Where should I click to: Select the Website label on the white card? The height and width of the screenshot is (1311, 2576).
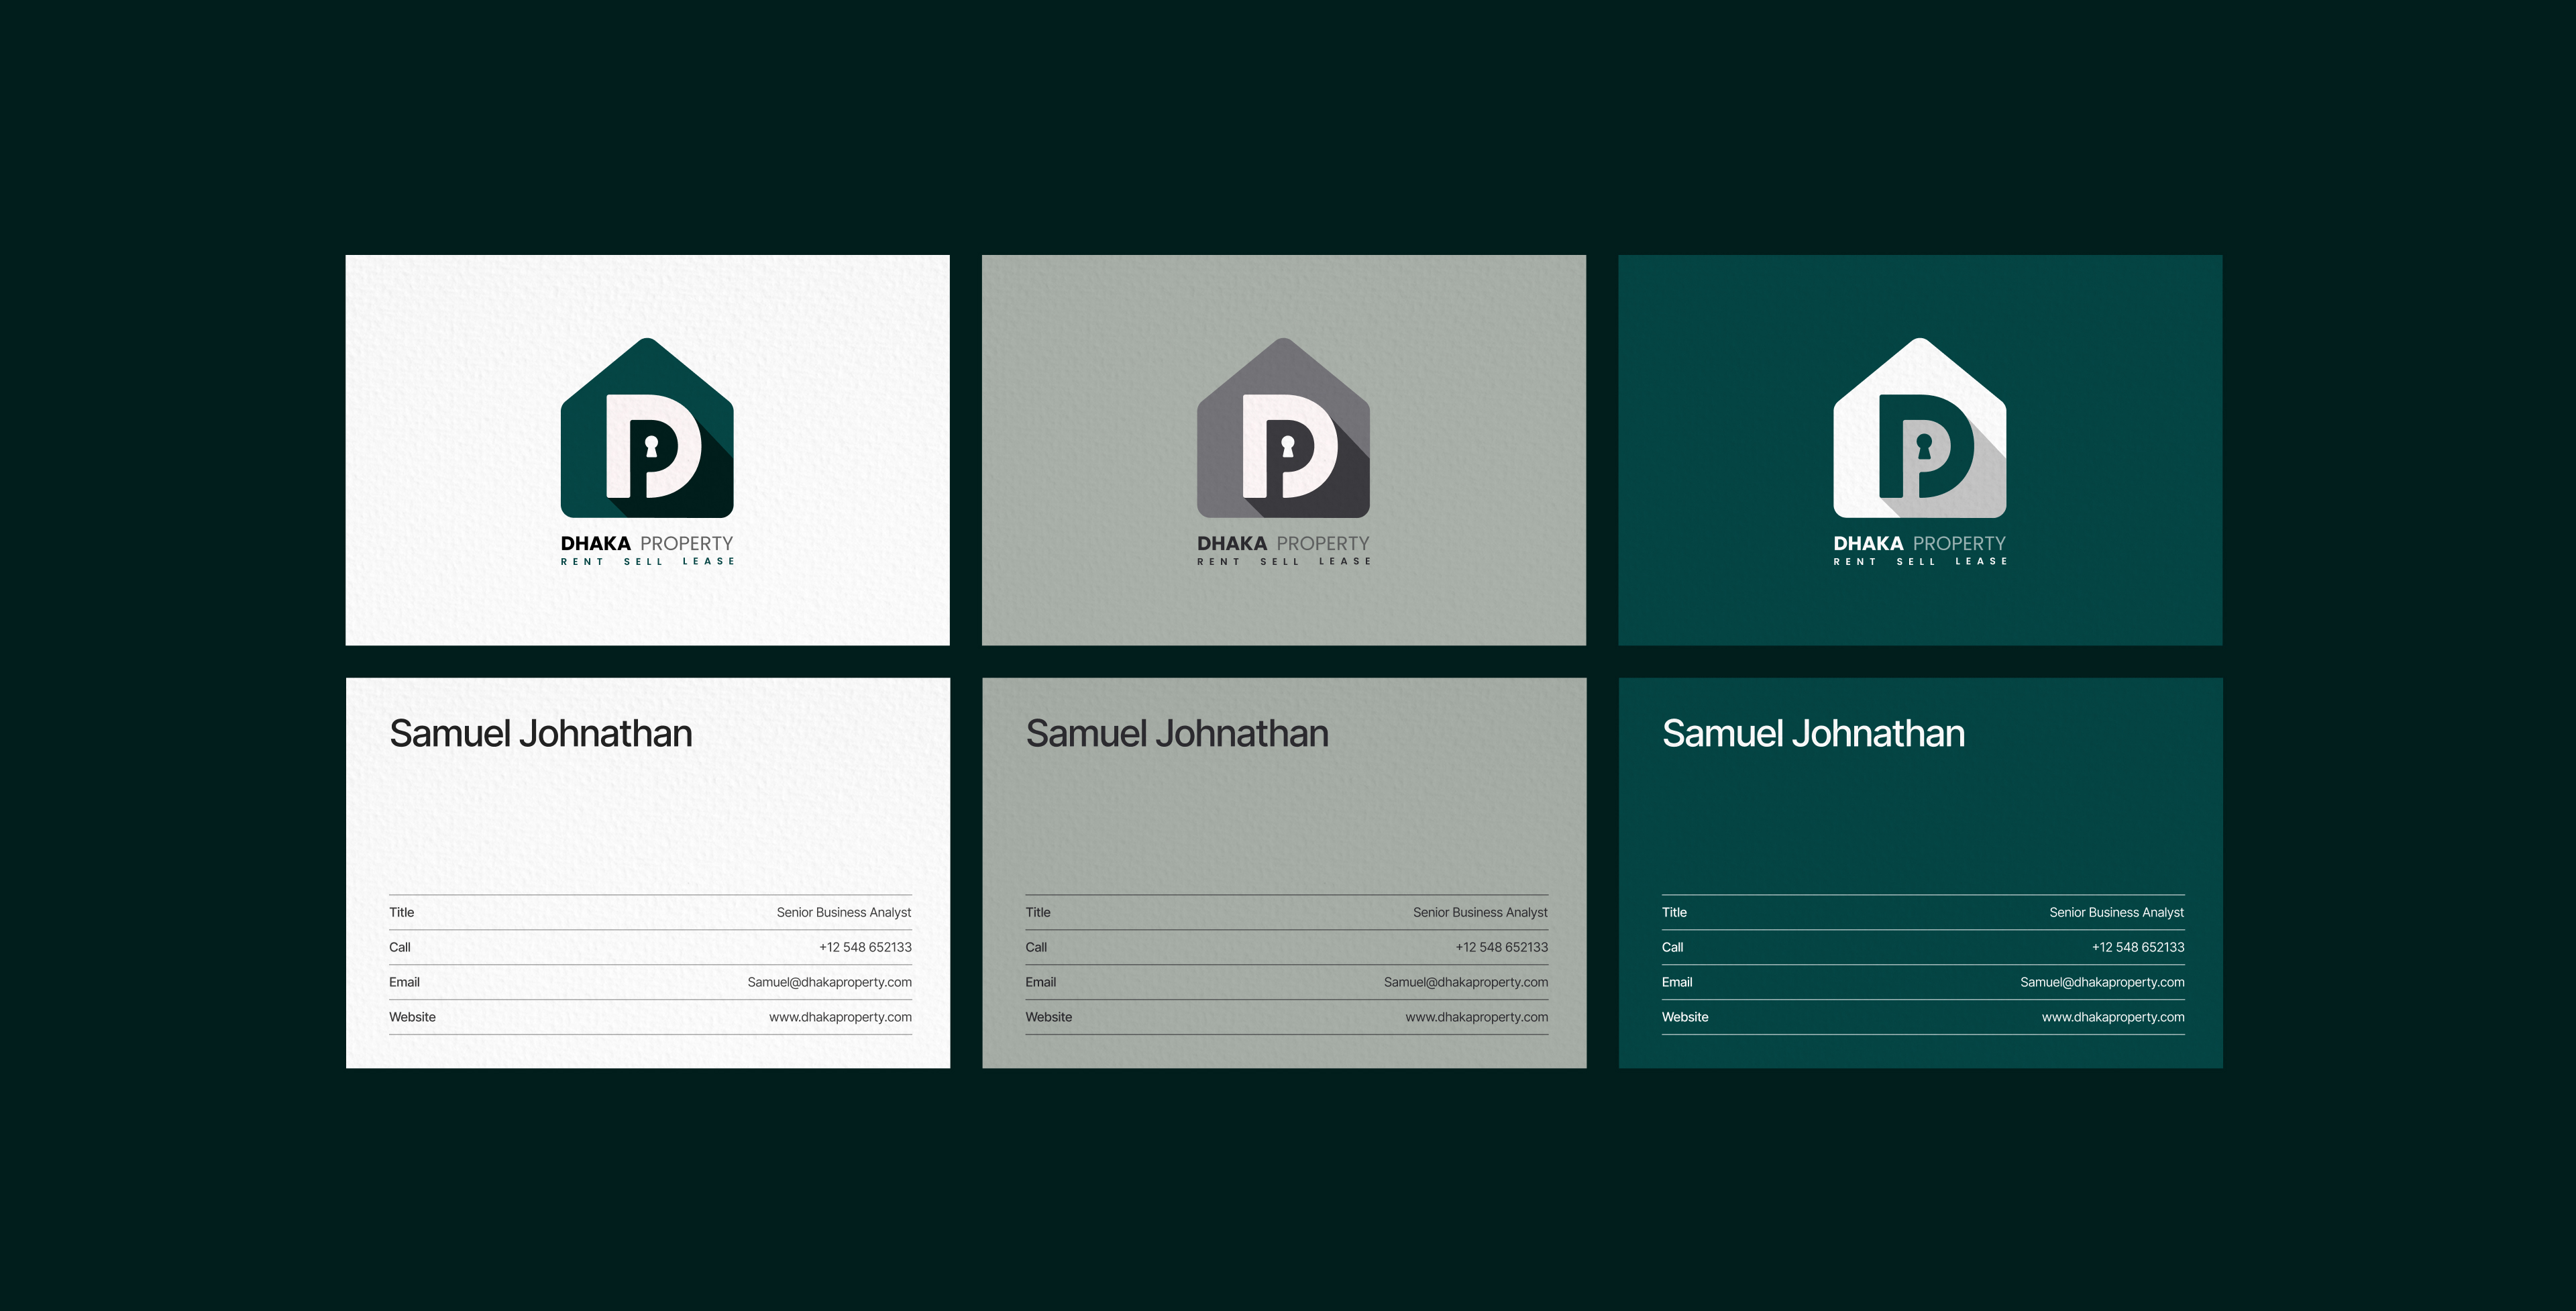pyautogui.click(x=412, y=1017)
